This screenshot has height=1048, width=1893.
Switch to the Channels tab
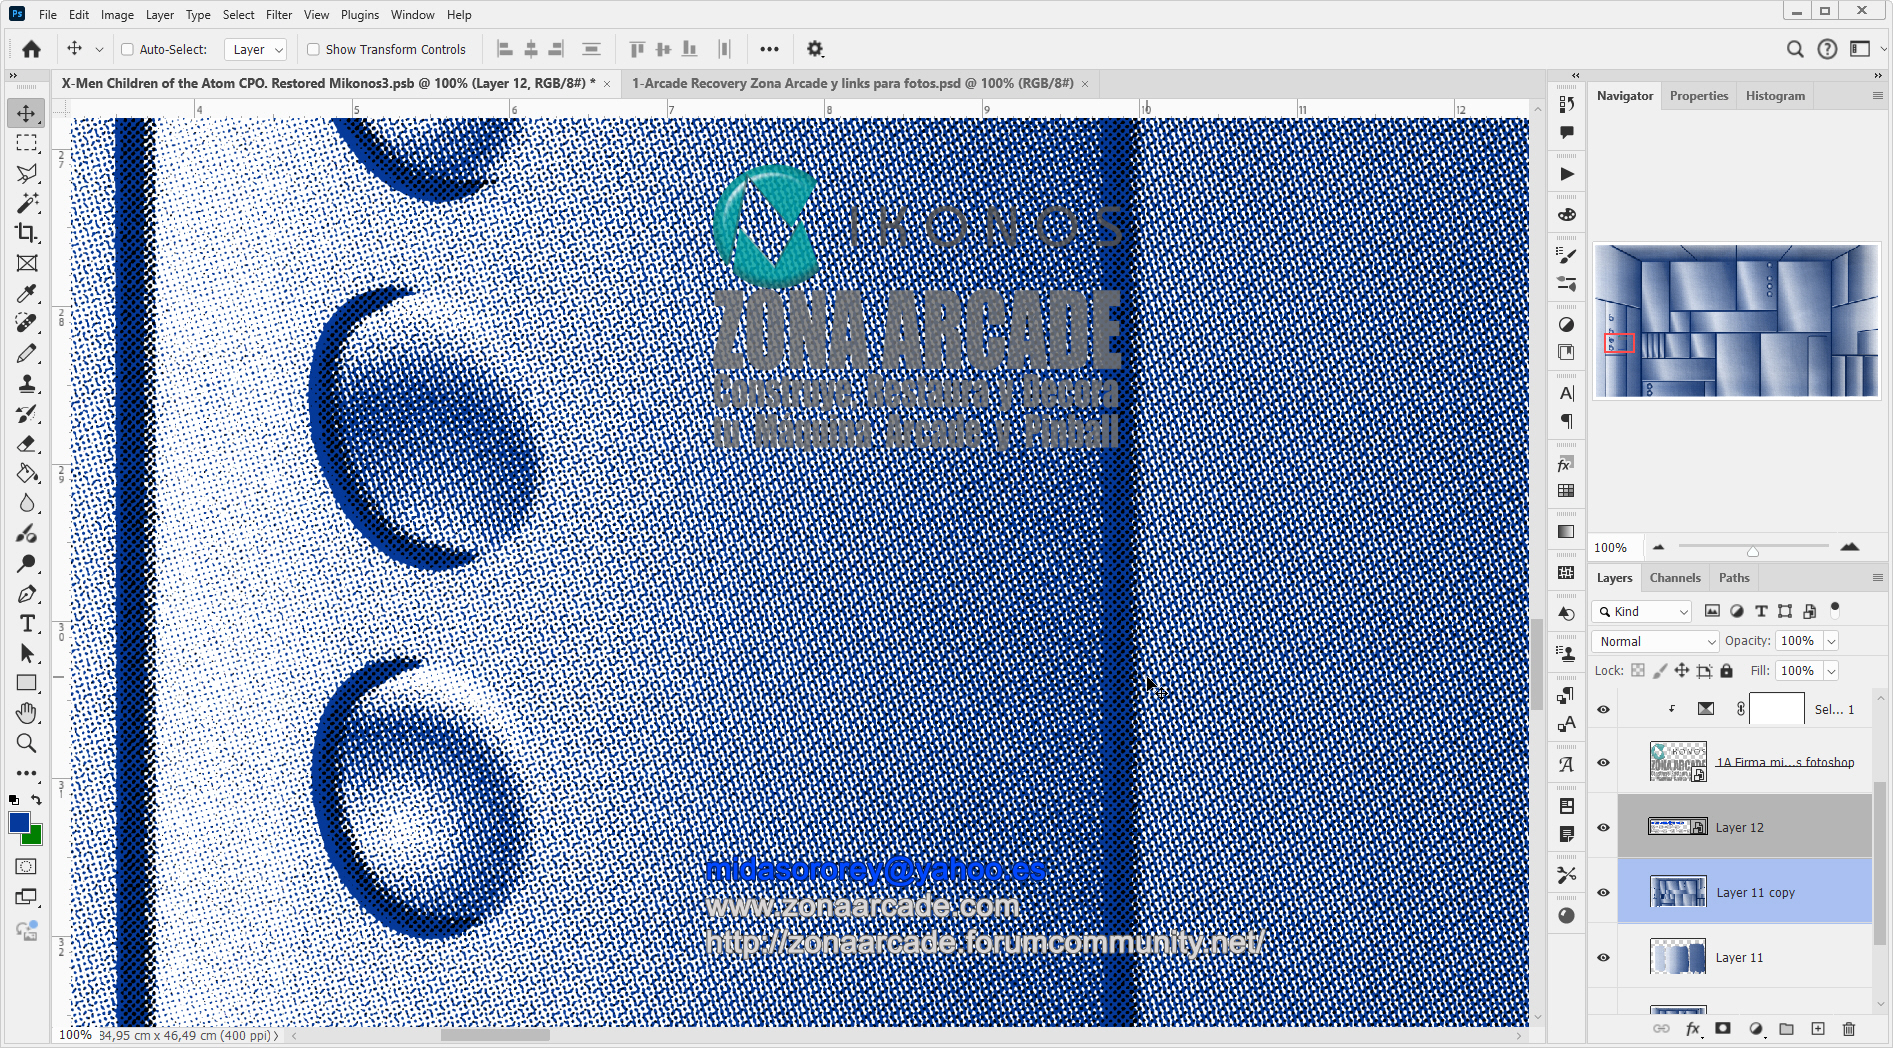(x=1675, y=578)
